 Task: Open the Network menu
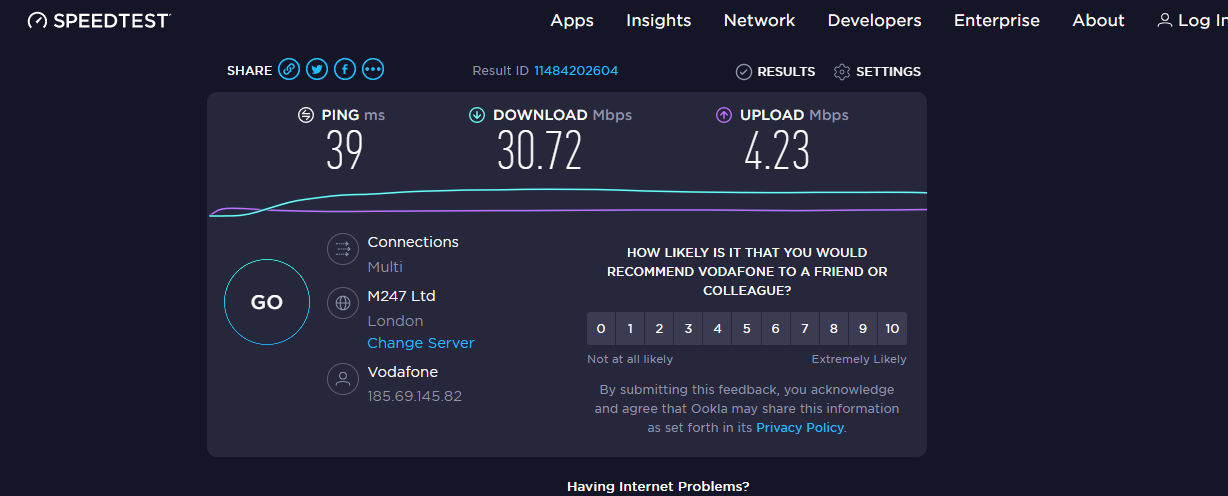pyautogui.click(x=759, y=20)
